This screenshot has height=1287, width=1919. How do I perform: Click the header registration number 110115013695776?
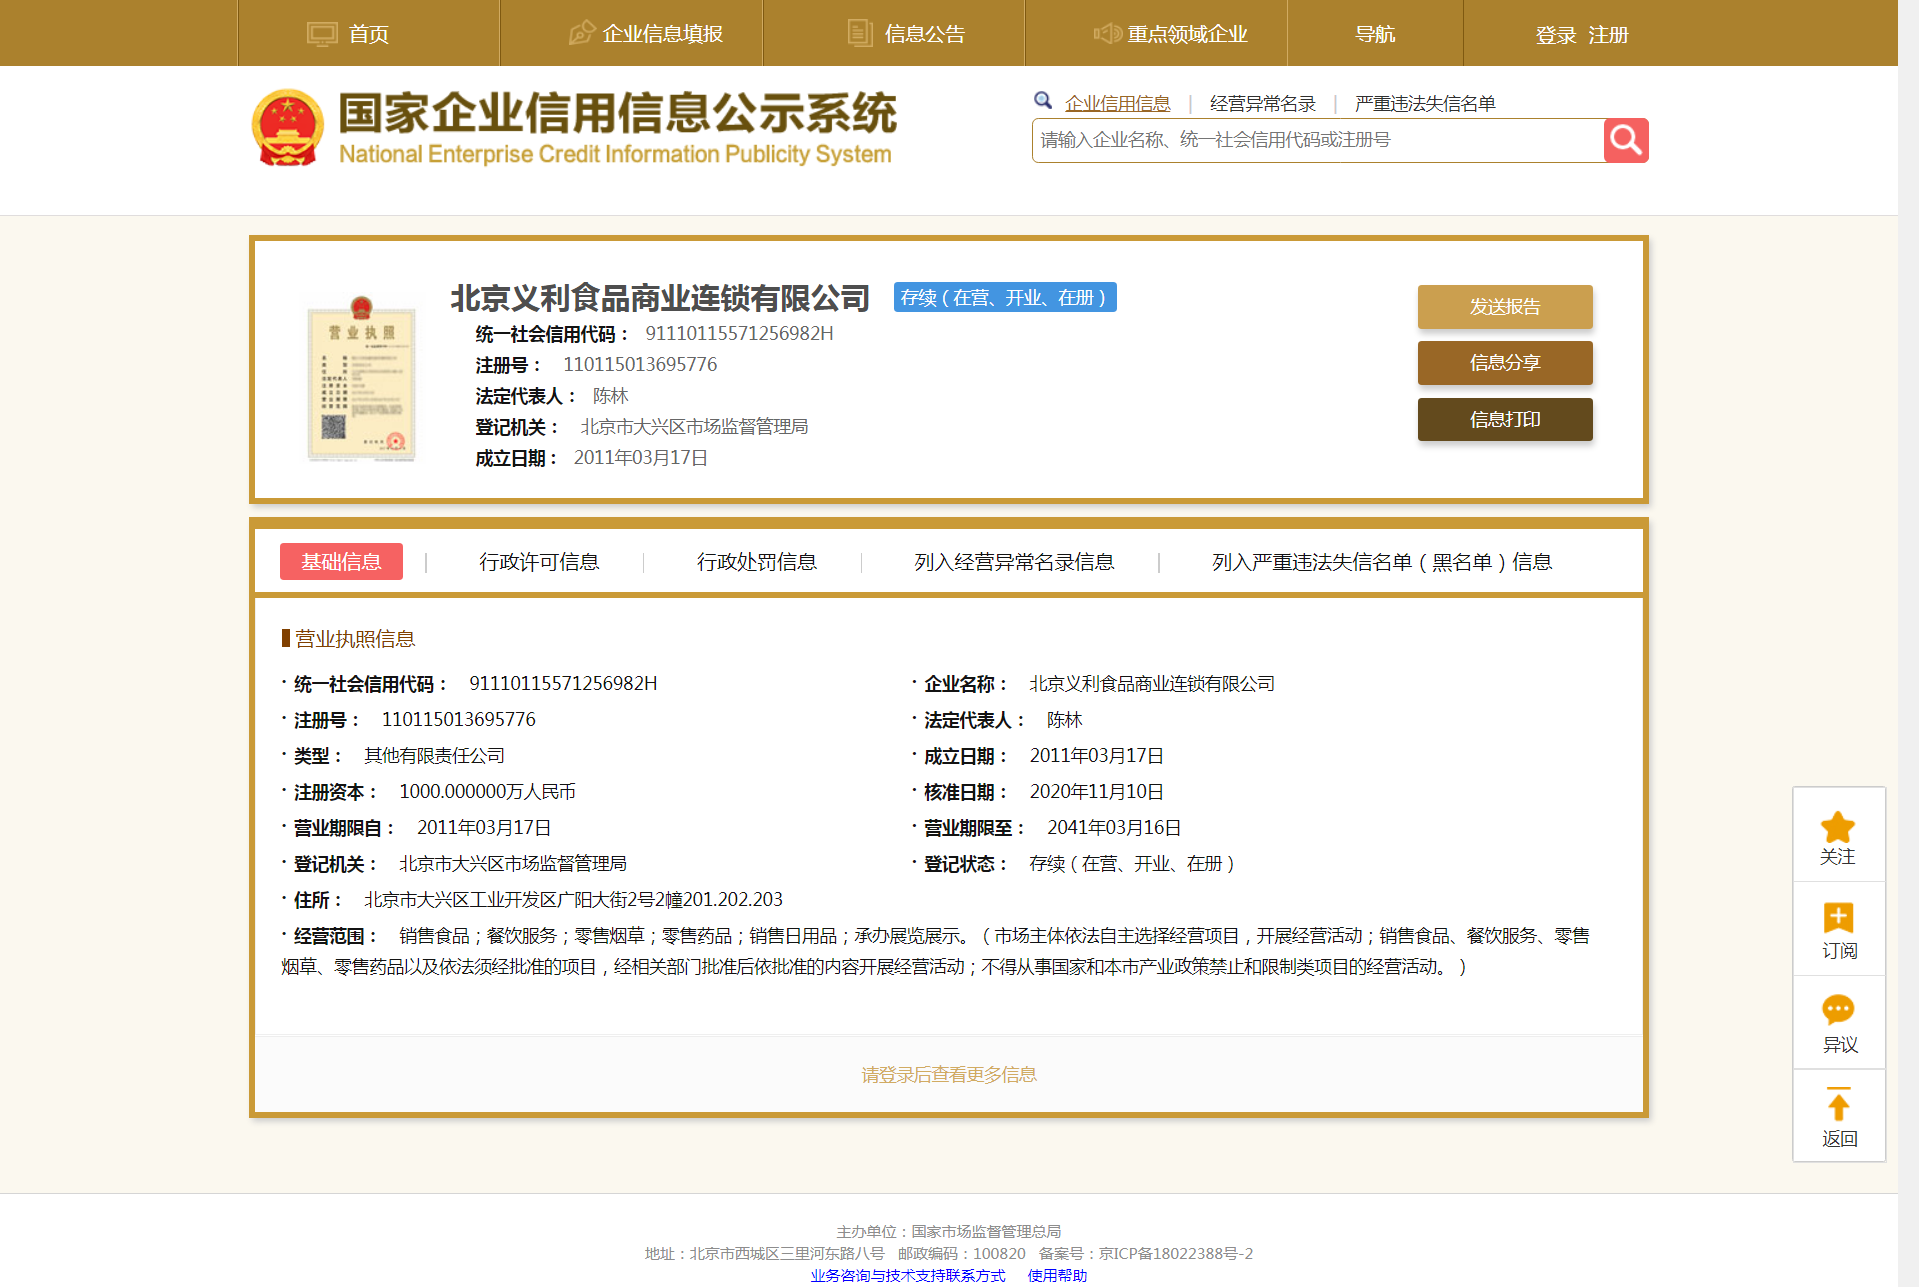coord(640,364)
